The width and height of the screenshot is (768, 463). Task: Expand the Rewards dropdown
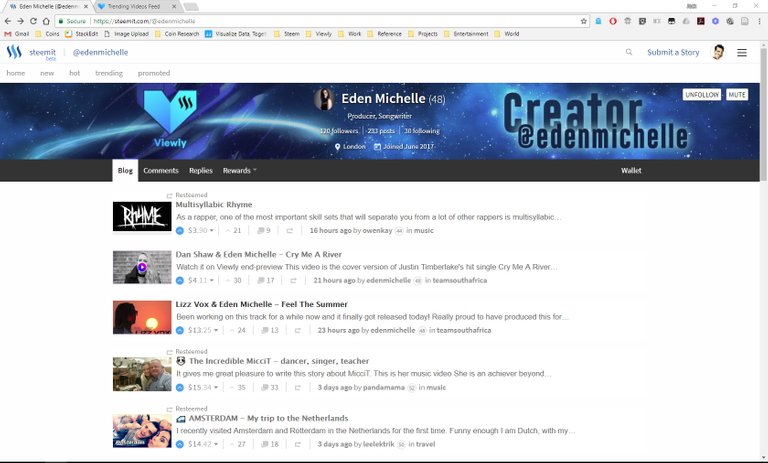240,171
